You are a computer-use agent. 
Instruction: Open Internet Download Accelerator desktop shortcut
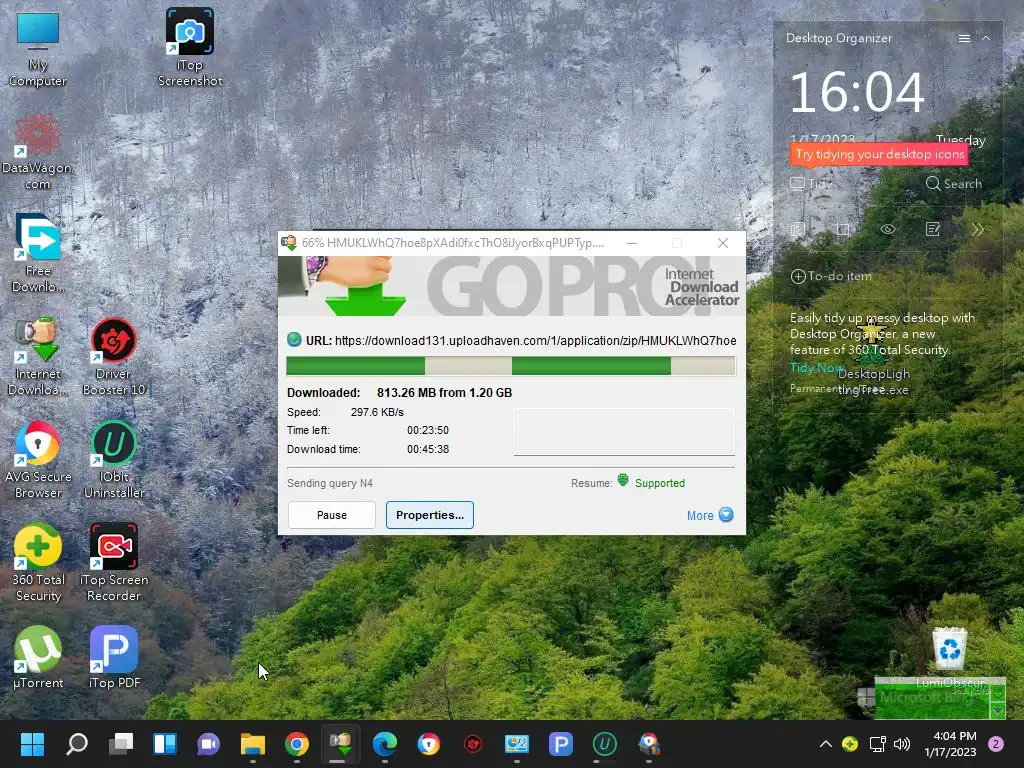[x=37, y=356]
